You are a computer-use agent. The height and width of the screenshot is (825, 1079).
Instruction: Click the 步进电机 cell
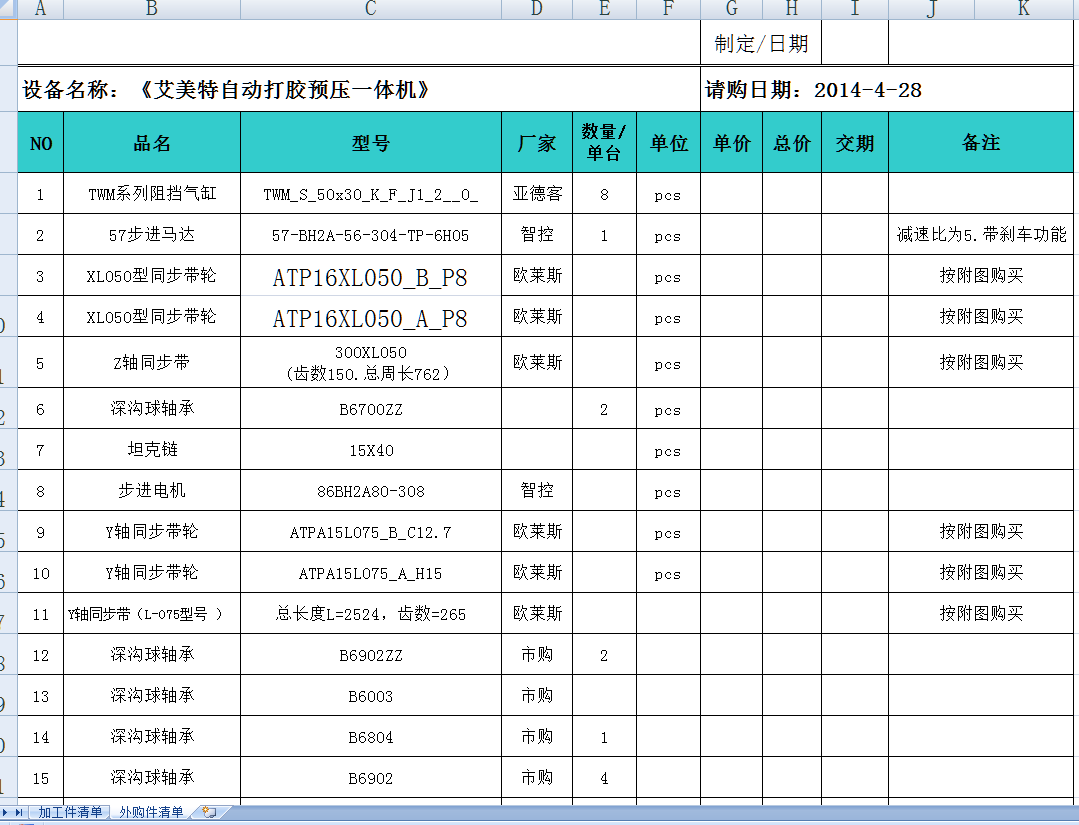152,491
